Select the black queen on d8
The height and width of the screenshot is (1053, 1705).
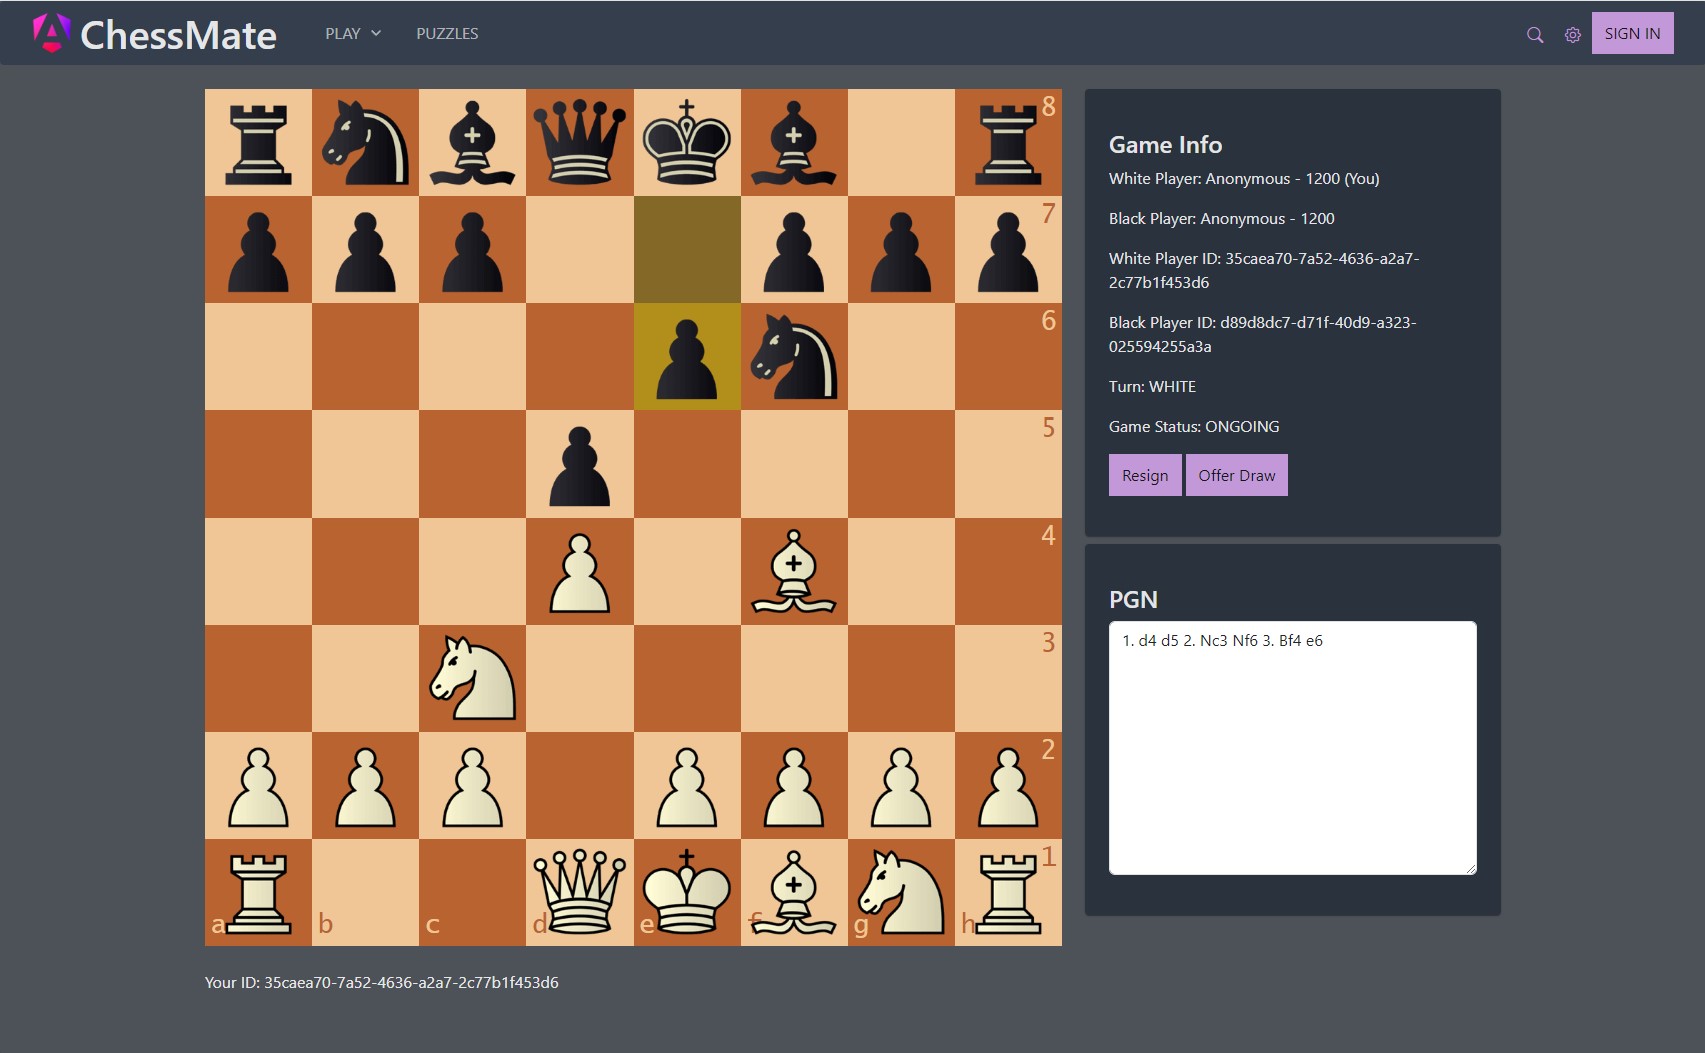(579, 141)
